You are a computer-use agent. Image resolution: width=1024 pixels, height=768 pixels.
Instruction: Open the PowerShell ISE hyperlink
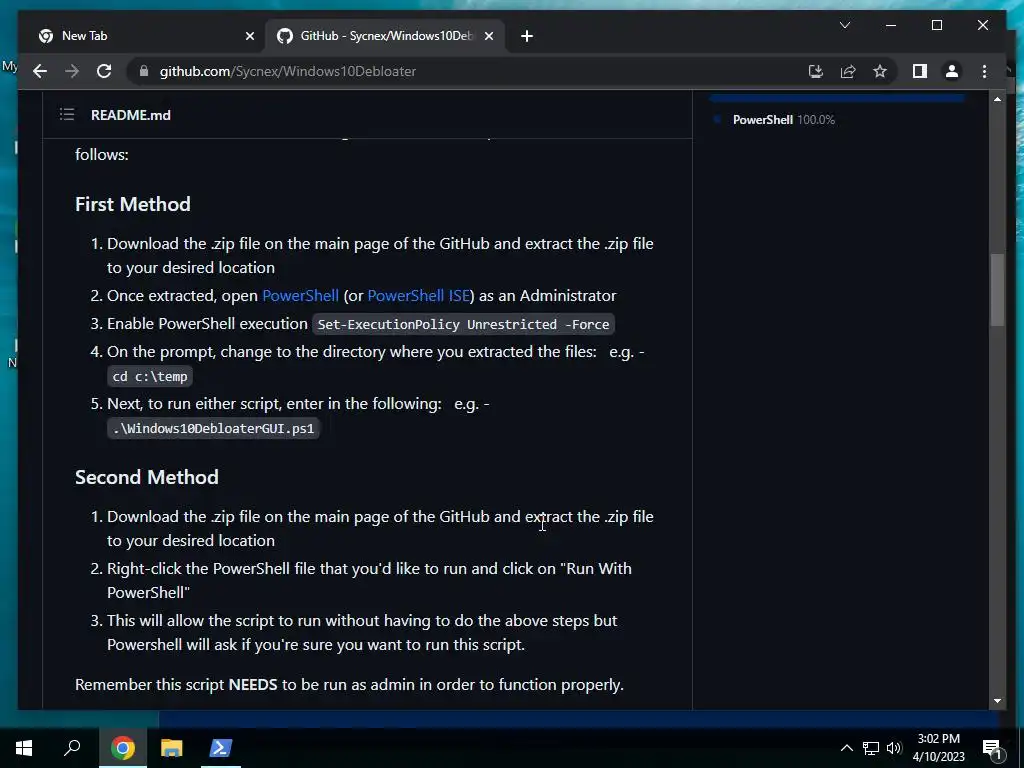coord(419,296)
